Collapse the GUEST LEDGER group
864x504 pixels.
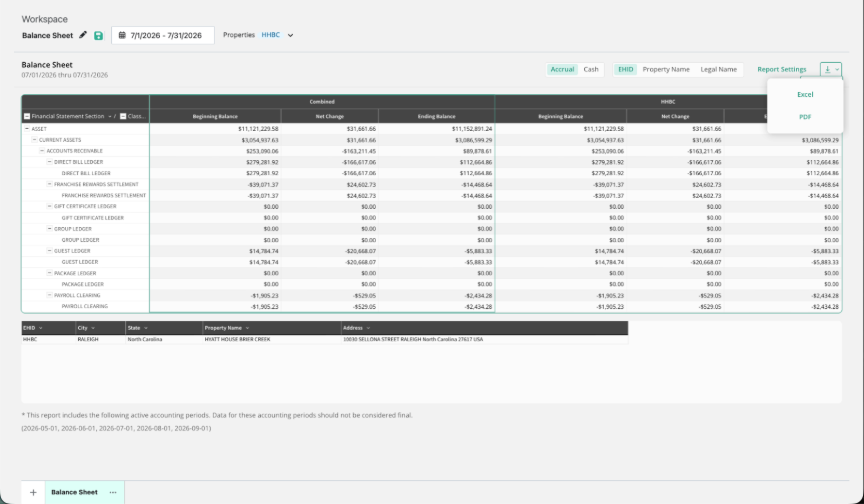tap(49, 251)
